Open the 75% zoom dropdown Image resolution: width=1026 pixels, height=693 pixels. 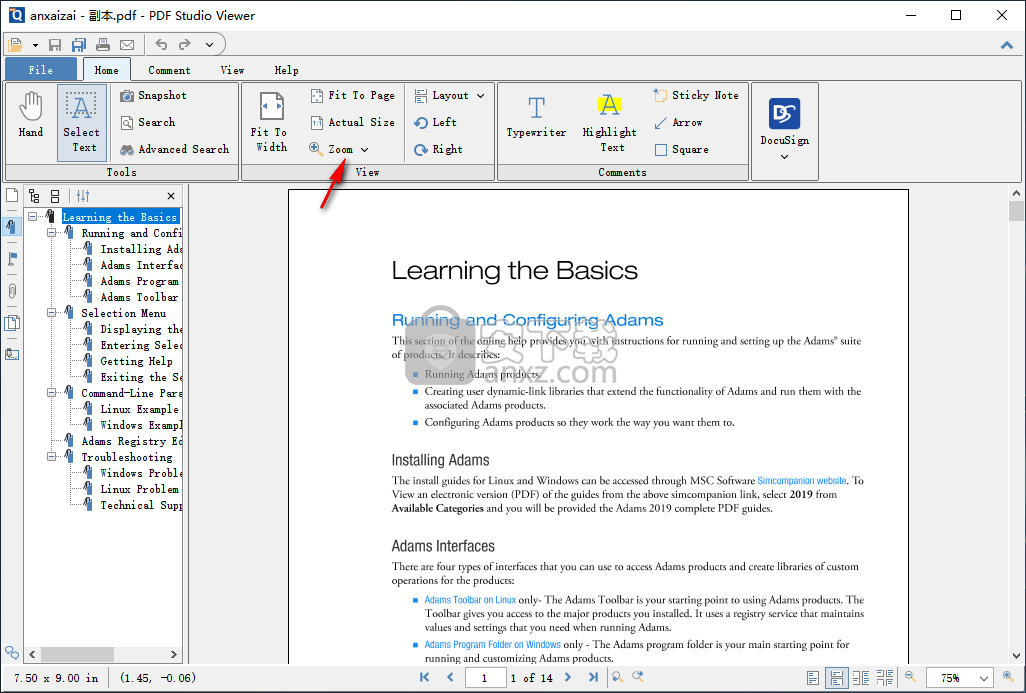tap(983, 679)
